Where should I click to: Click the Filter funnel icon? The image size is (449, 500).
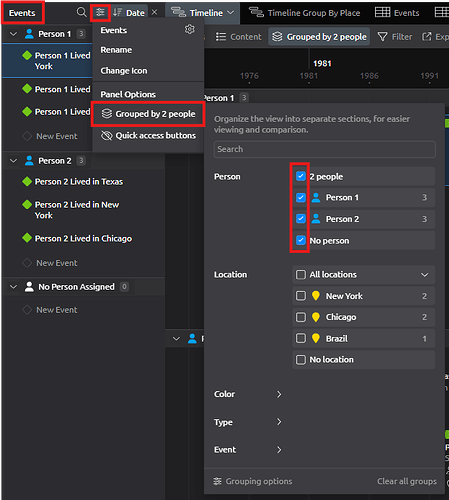coord(383,37)
